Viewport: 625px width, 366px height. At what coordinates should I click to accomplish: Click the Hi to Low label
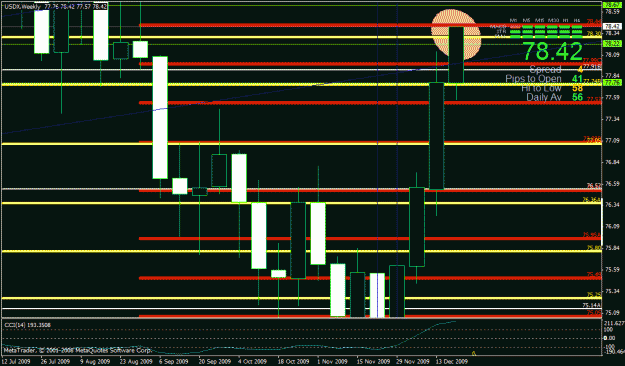[541, 88]
